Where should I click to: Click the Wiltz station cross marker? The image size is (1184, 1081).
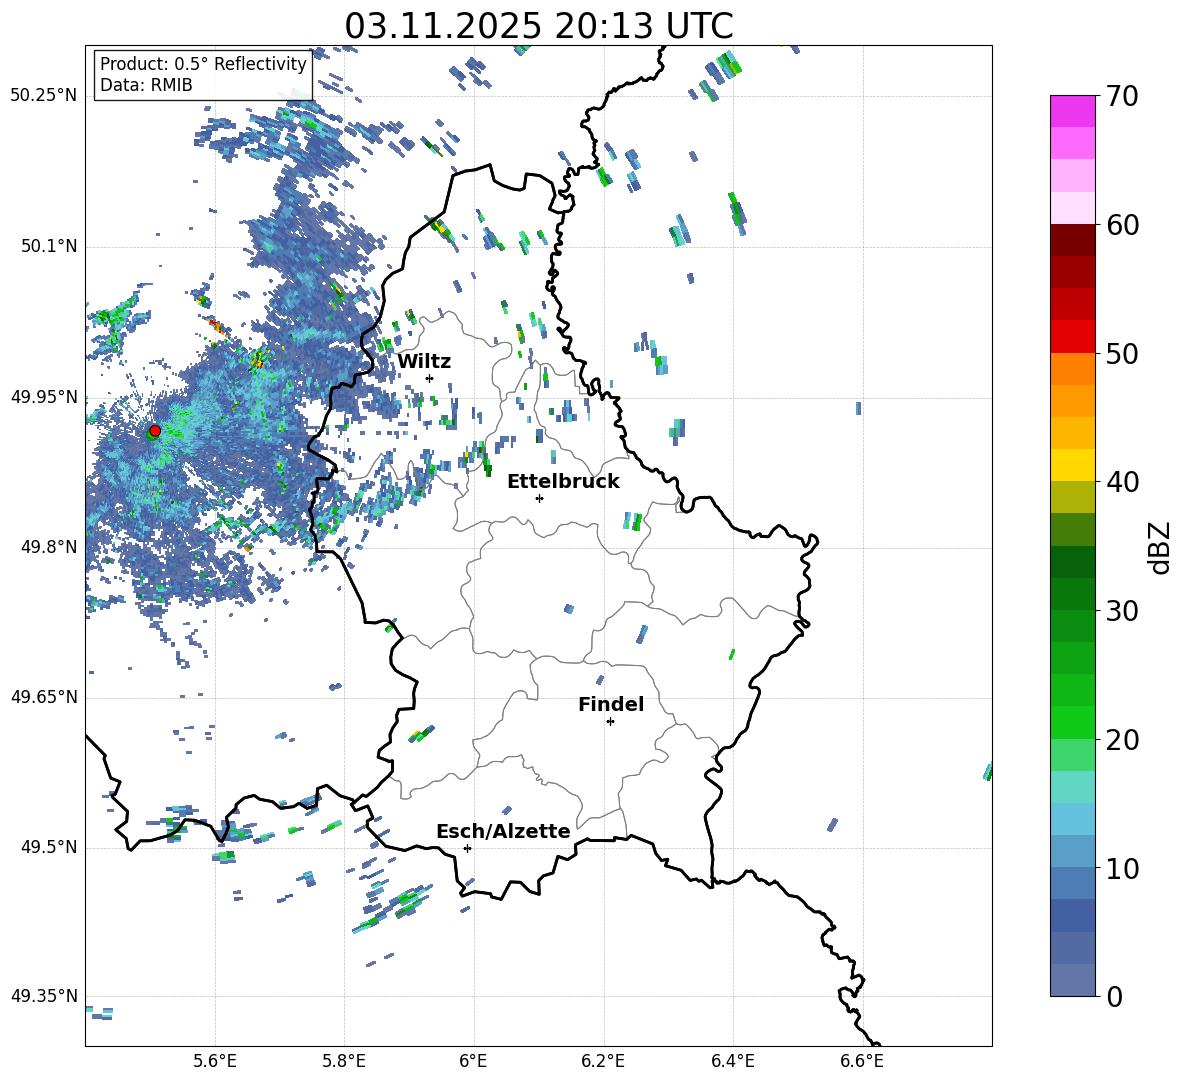tap(430, 378)
